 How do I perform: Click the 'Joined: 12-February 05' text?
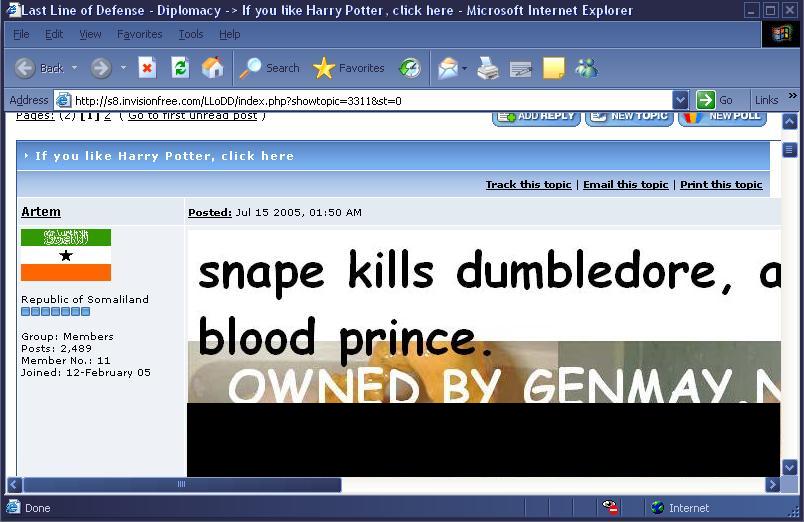pyautogui.click(x=86, y=372)
